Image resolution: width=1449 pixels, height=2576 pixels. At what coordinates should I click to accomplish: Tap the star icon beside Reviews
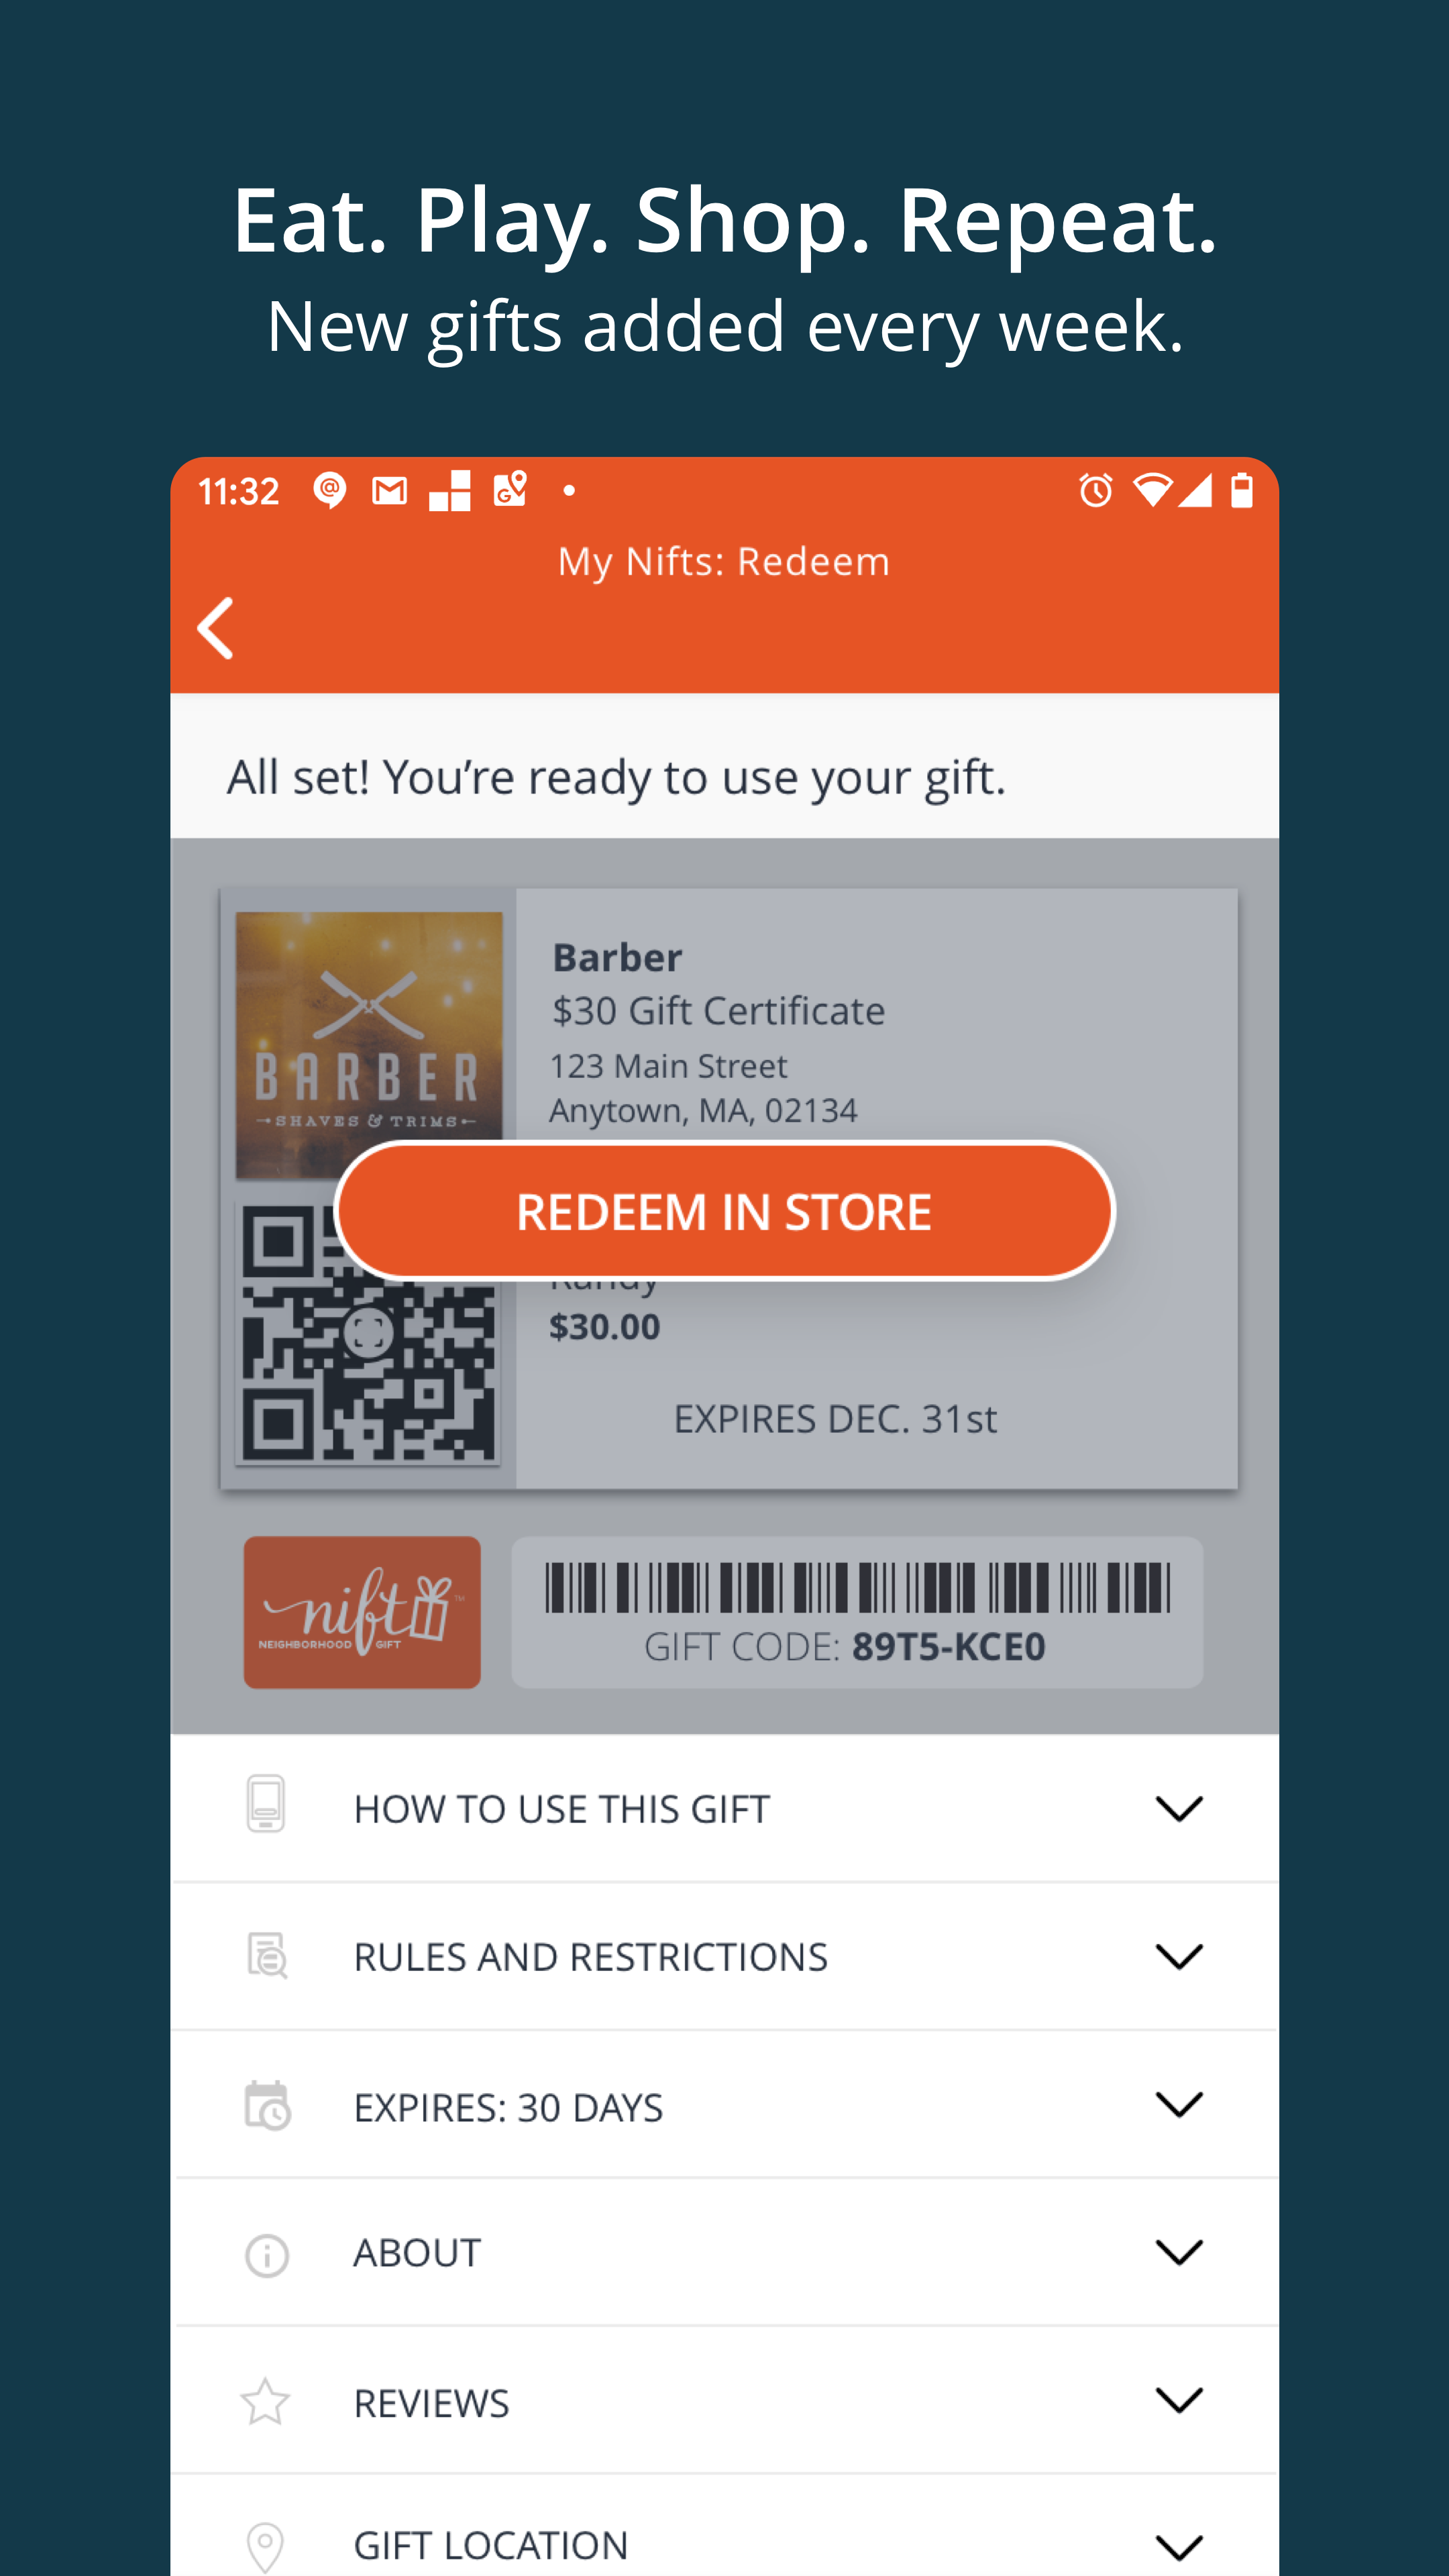tap(265, 2402)
